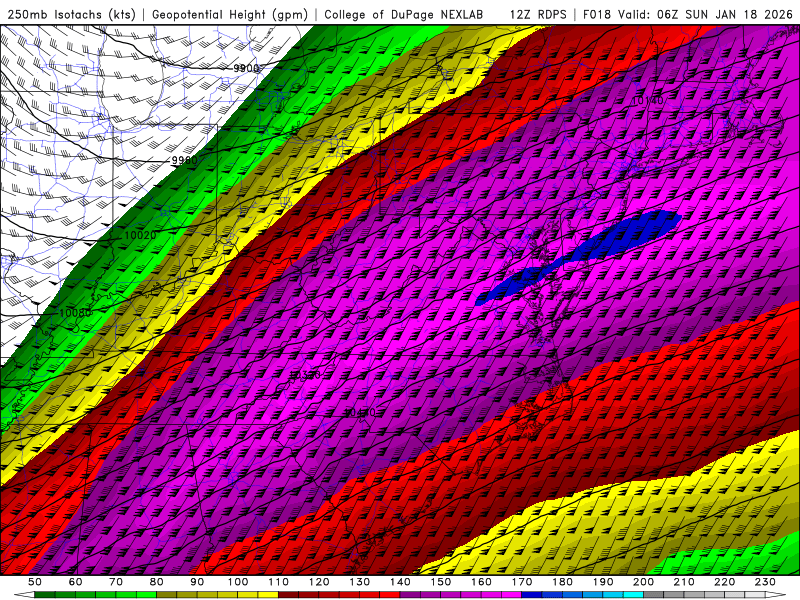Click the '80' value on the color scale
Screen dimensions: 800x600
(157, 582)
